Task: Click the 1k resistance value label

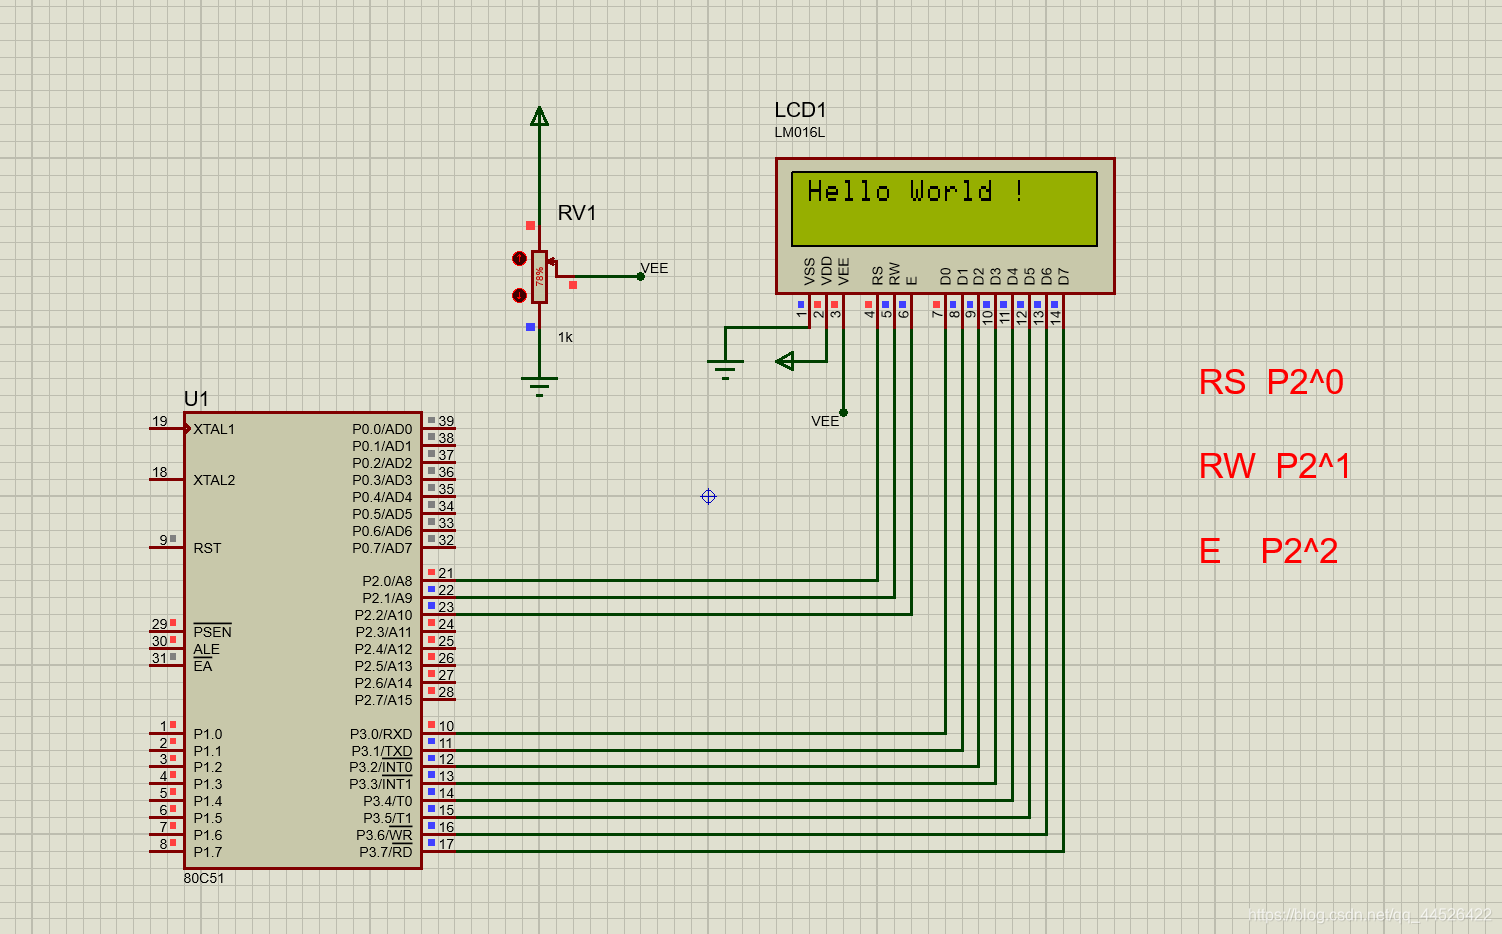Action: [565, 337]
